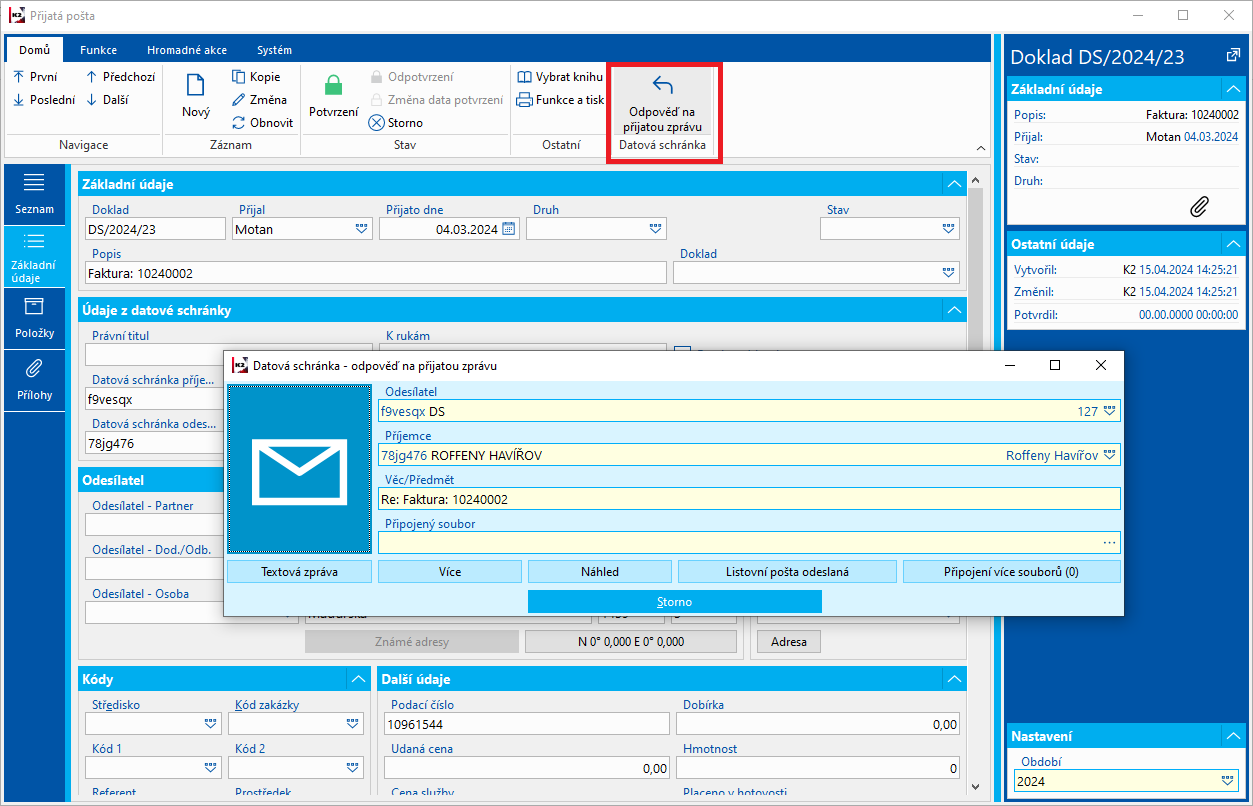Switch to Hromadné akce ribbon tab
This screenshot has height=806, width=1253.
point(186,50)
